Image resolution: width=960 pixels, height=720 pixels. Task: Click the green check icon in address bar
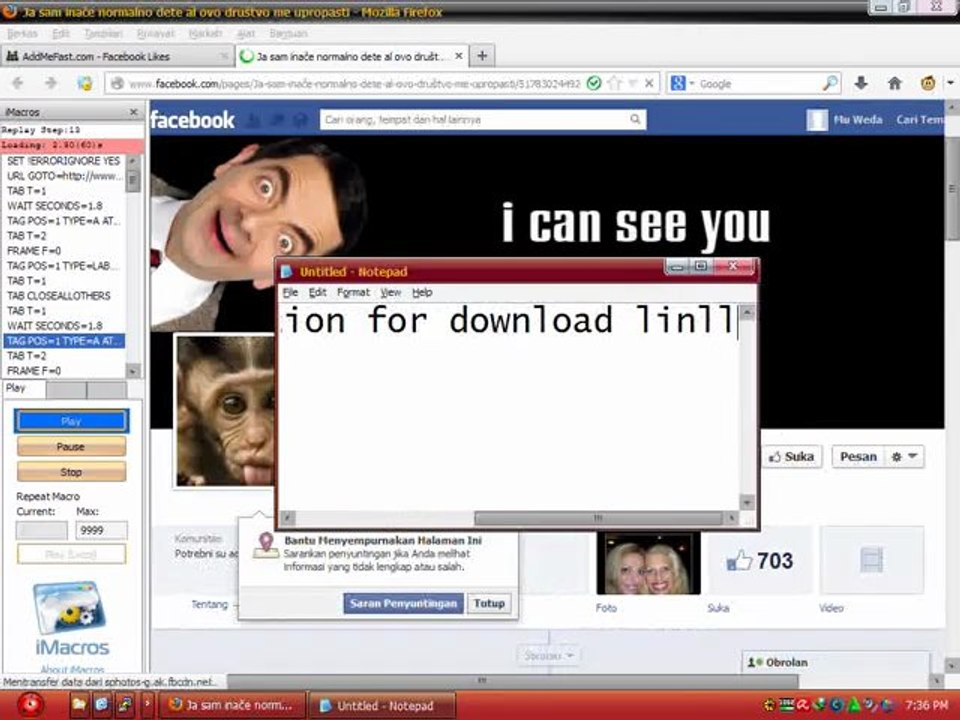click(594, 83)
